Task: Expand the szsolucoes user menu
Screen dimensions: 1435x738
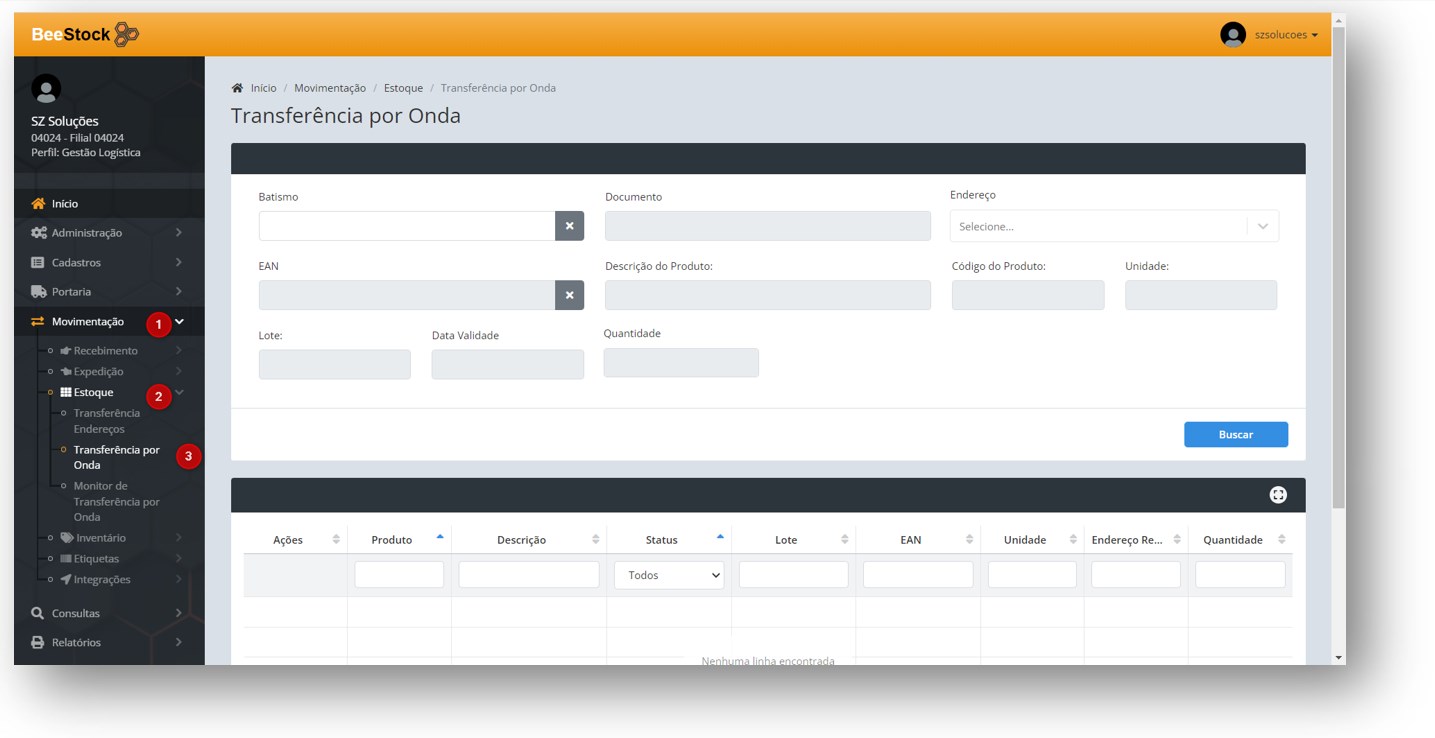Action: tap(1285, 35)
